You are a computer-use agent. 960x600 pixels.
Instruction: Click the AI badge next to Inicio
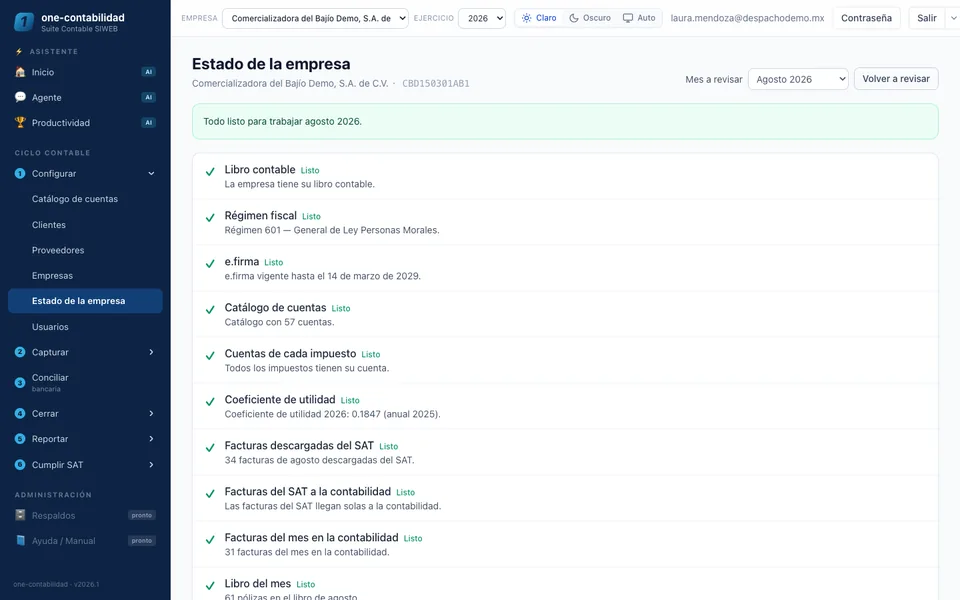[x=148, y=72]
